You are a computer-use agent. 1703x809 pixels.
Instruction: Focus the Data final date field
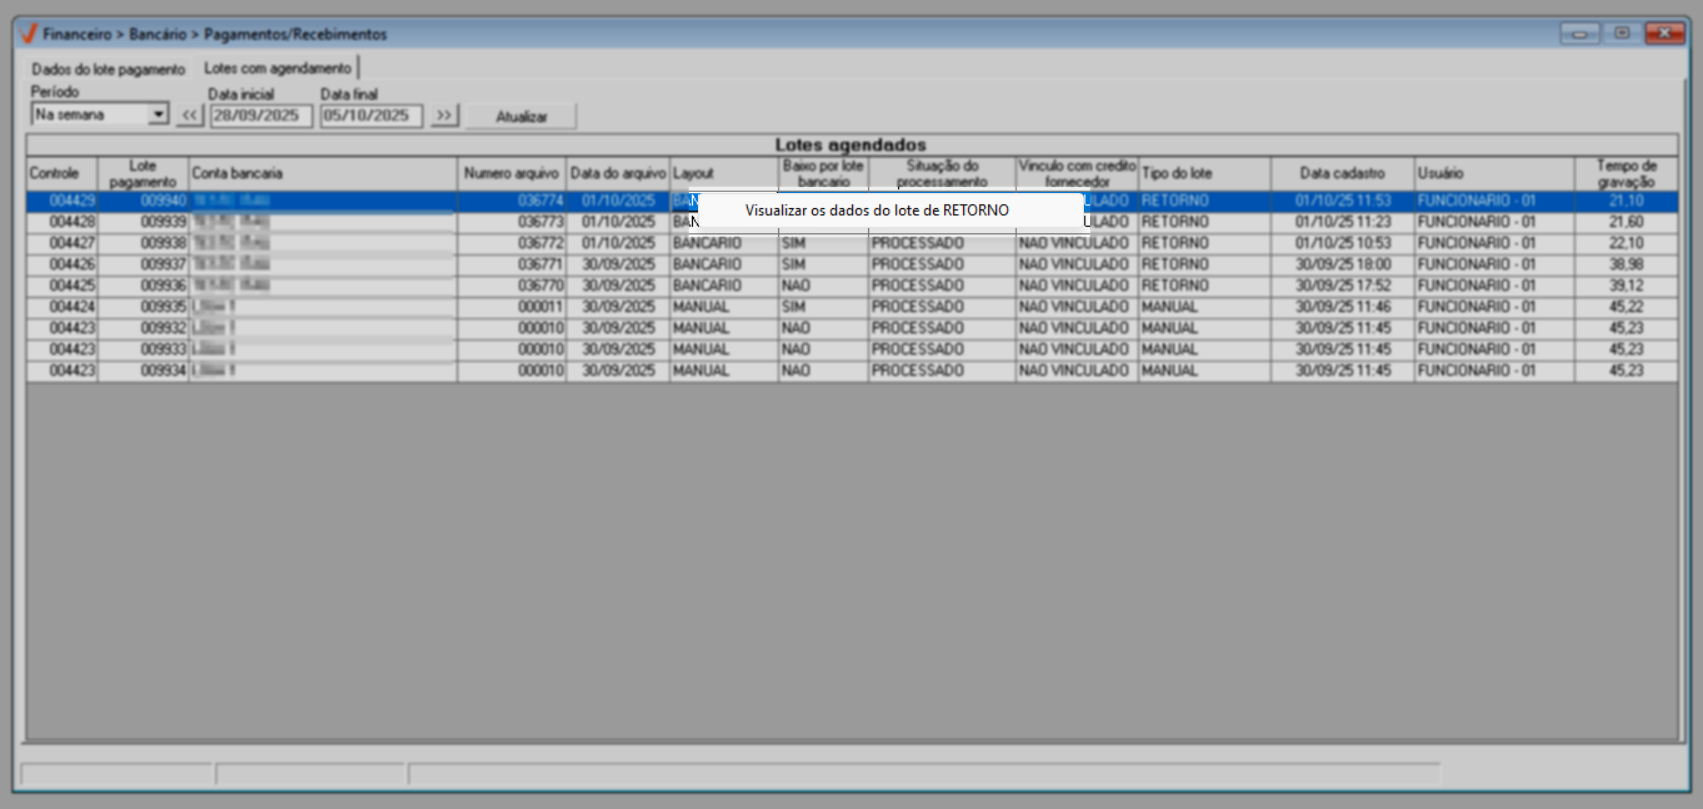tap(371, 116)
